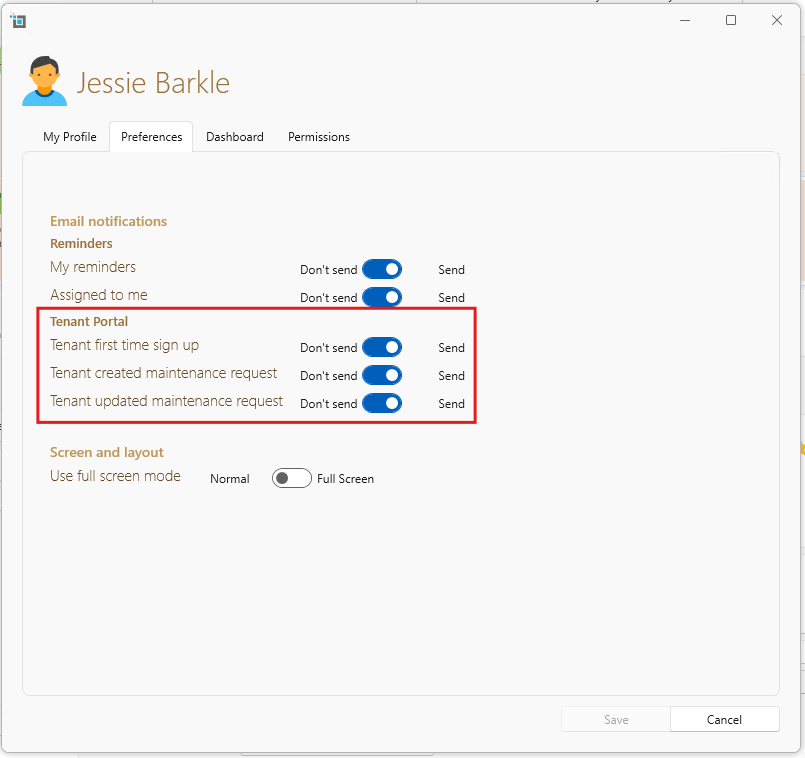Maximize the preferences window
805x758 pixels.
(x=731, y=20)
